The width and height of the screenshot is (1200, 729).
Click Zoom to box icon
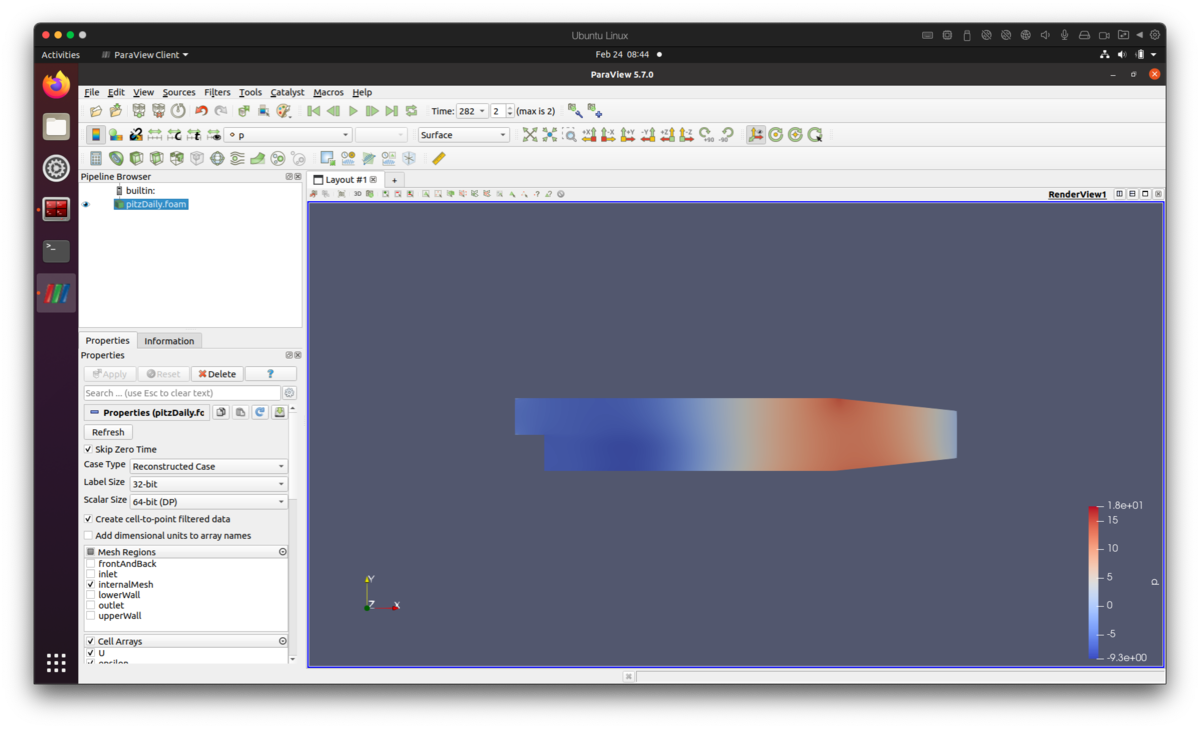point(569,134)
